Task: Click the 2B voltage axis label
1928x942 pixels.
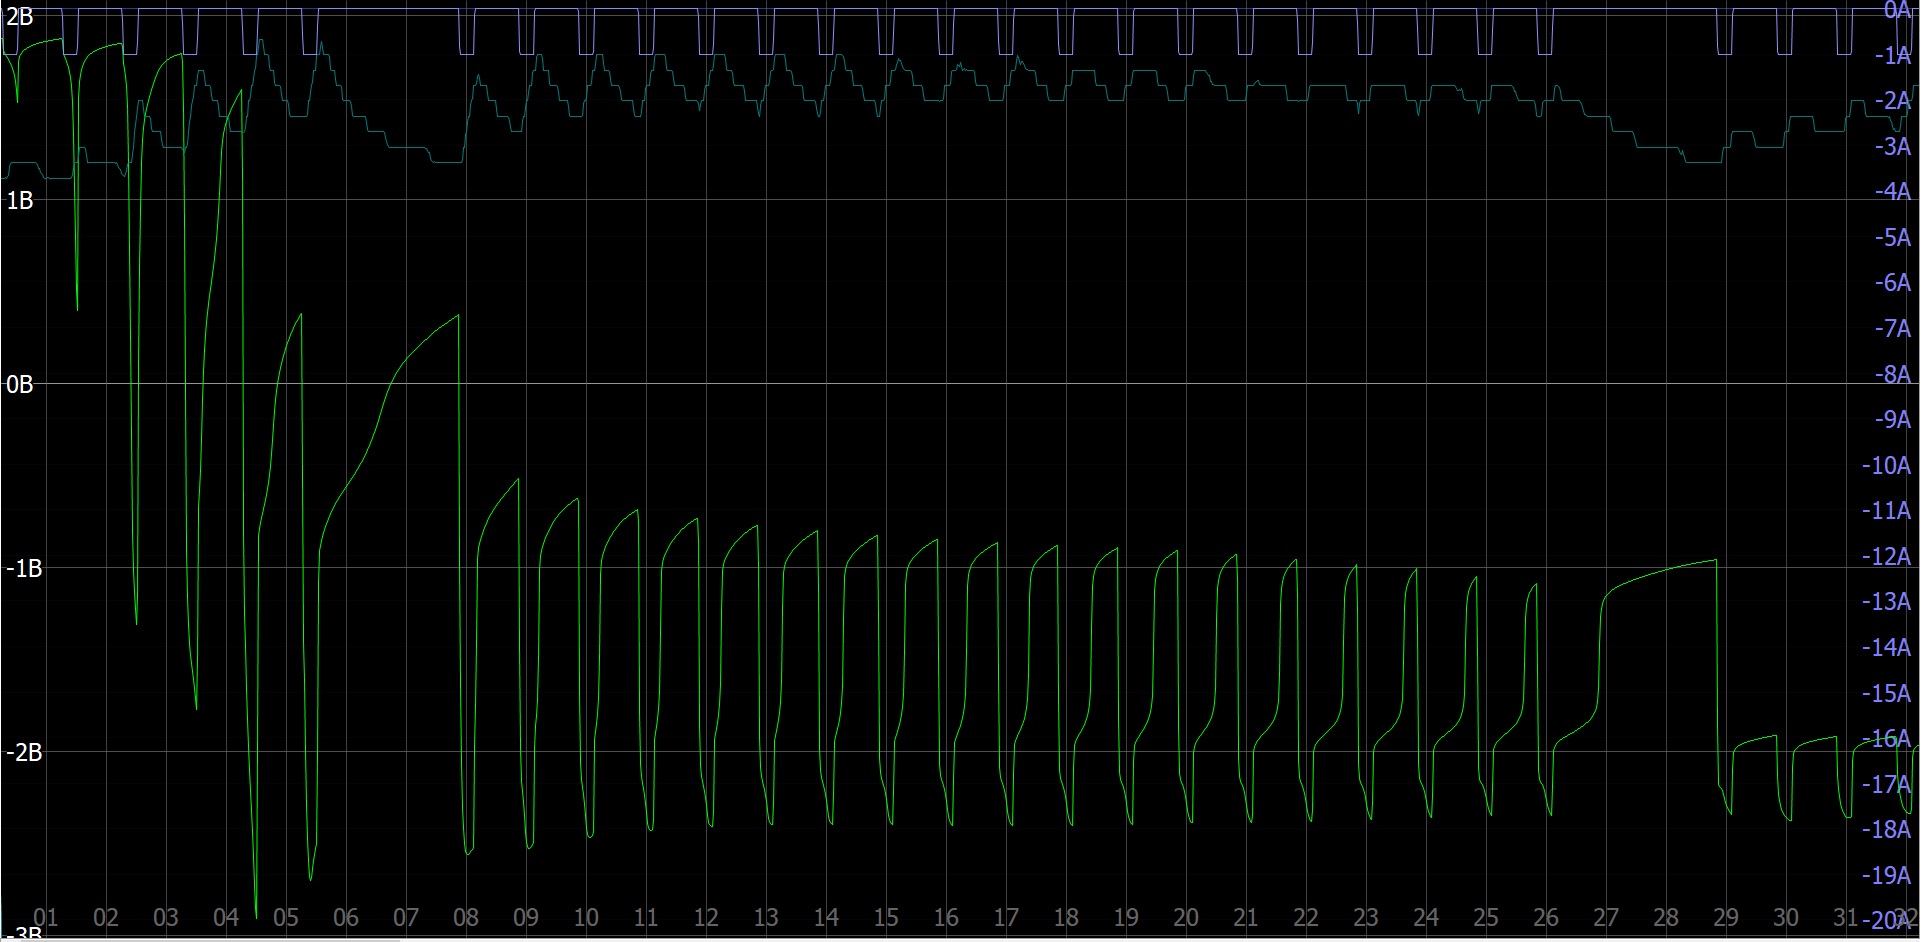Action: tap(20, 17)
